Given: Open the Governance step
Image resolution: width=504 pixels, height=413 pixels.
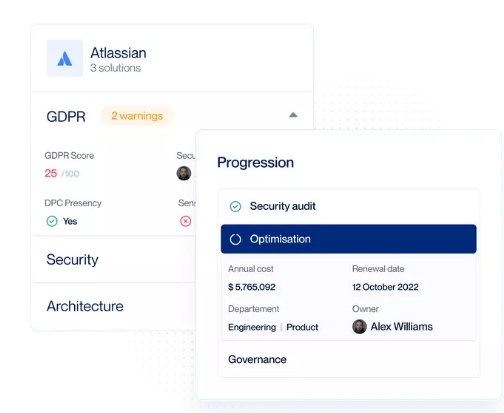Looking at the screenshot, I should coord(348,359).
